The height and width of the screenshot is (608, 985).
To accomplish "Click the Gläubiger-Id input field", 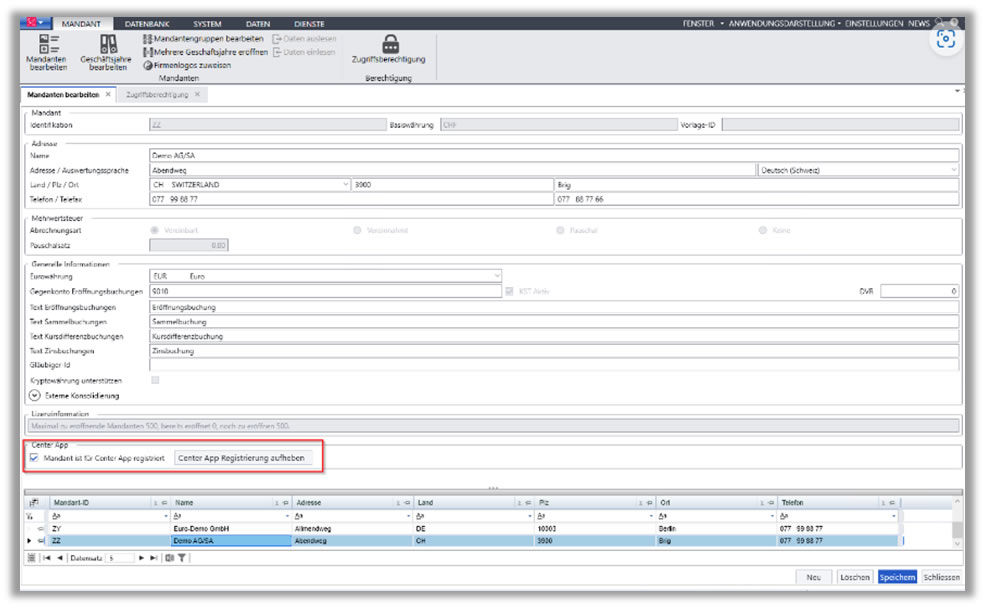I will coord(554,365).
